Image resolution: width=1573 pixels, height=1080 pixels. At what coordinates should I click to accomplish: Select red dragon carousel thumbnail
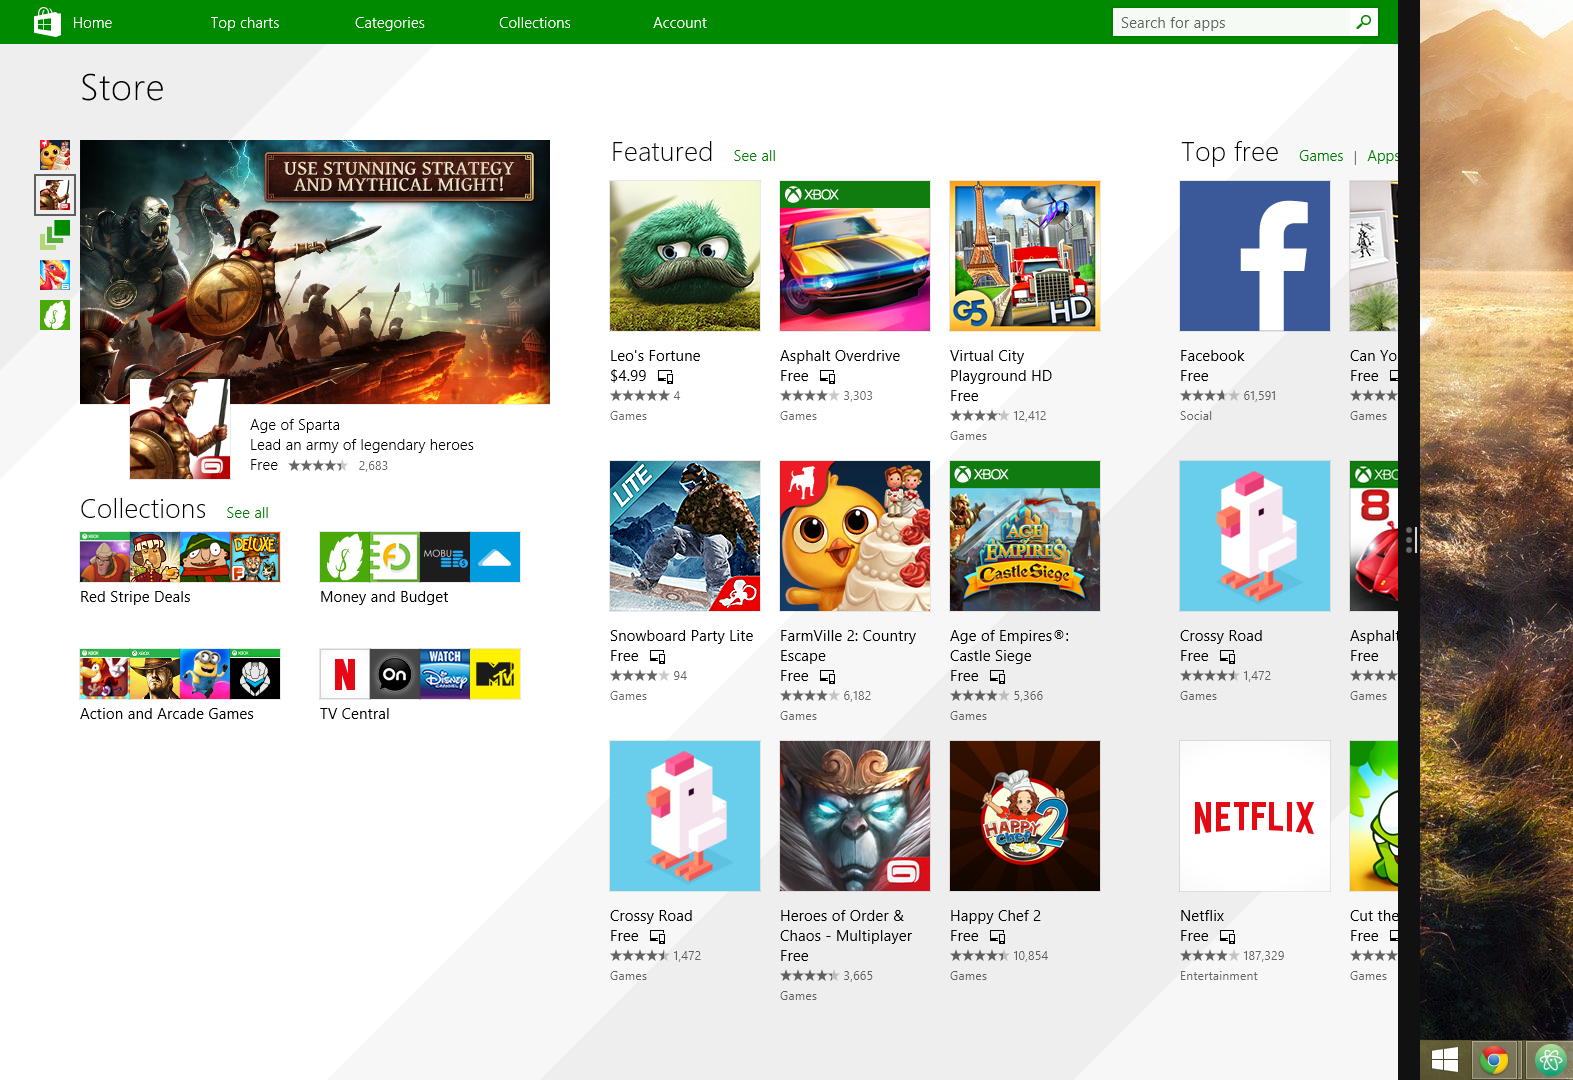tap(55, 275)
